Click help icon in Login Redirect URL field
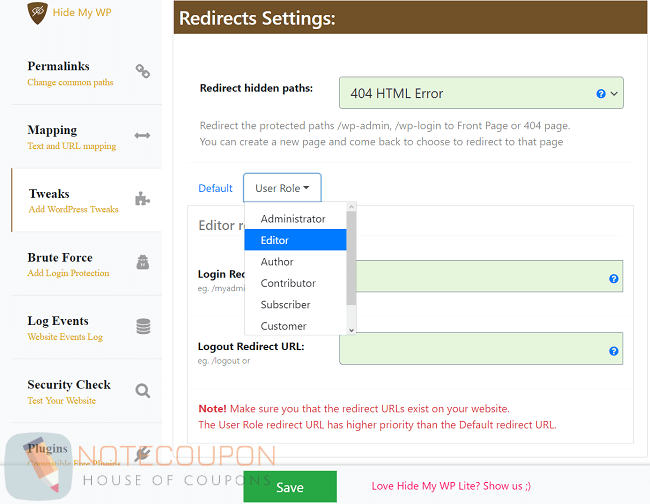This screenshot has height=504, width=650. [614, 279]
